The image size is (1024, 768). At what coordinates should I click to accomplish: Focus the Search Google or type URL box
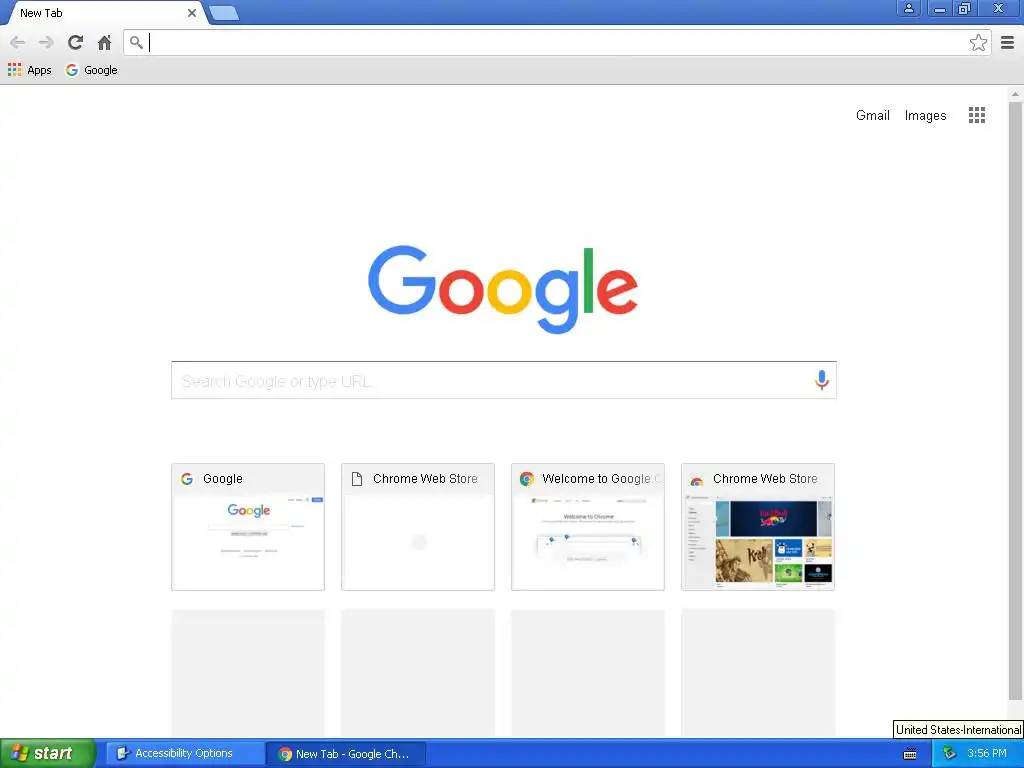pos(504,380)
